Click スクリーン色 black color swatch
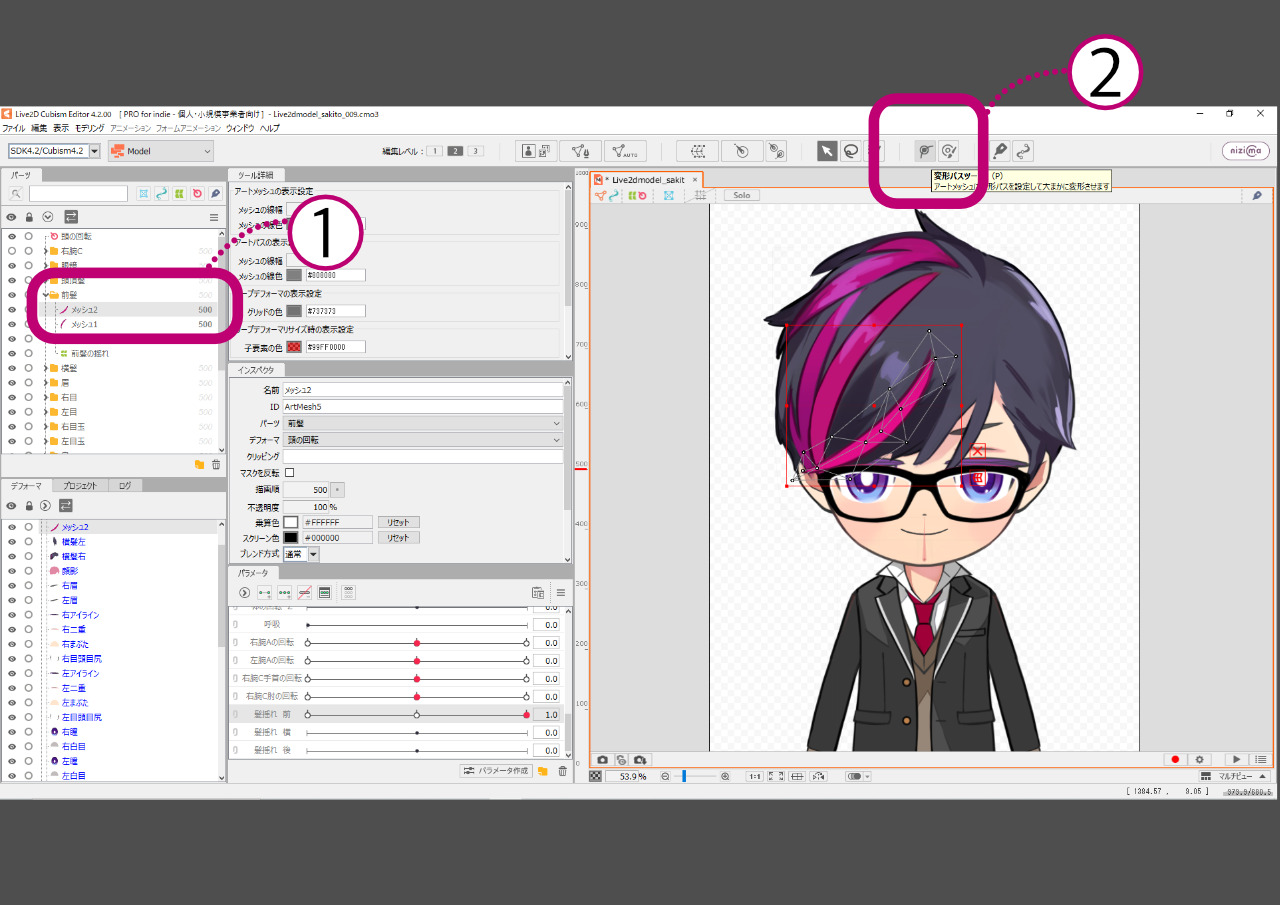The width and height of the screenshot is (1280, 905). [291, 538]
